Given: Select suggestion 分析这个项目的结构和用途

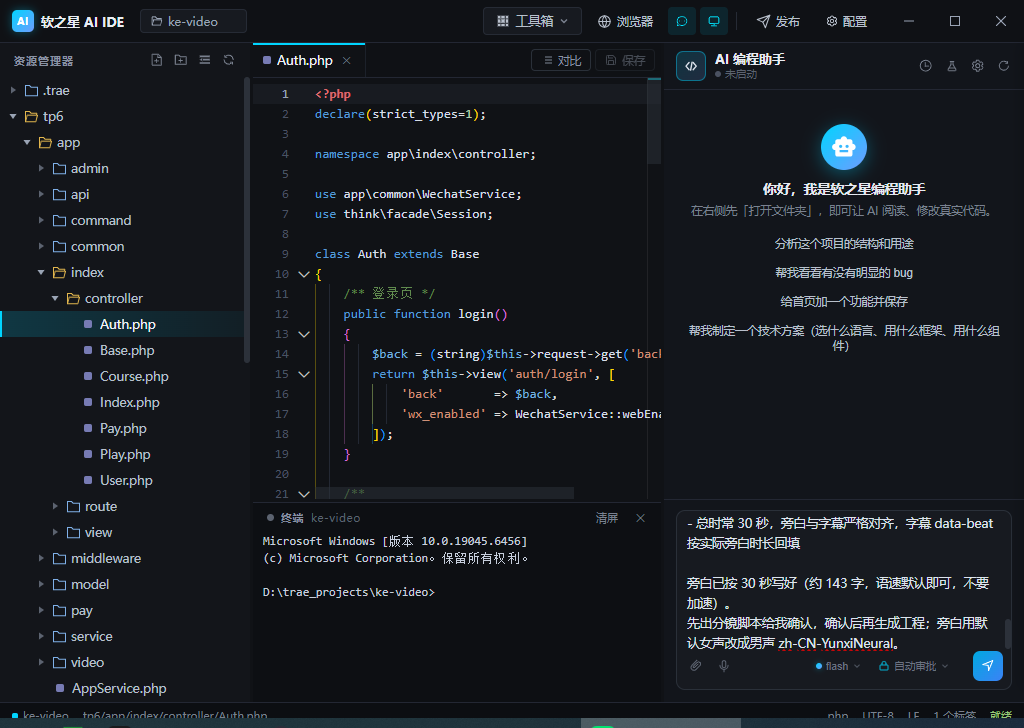Looking at the screenshot, I should [844, 244].
